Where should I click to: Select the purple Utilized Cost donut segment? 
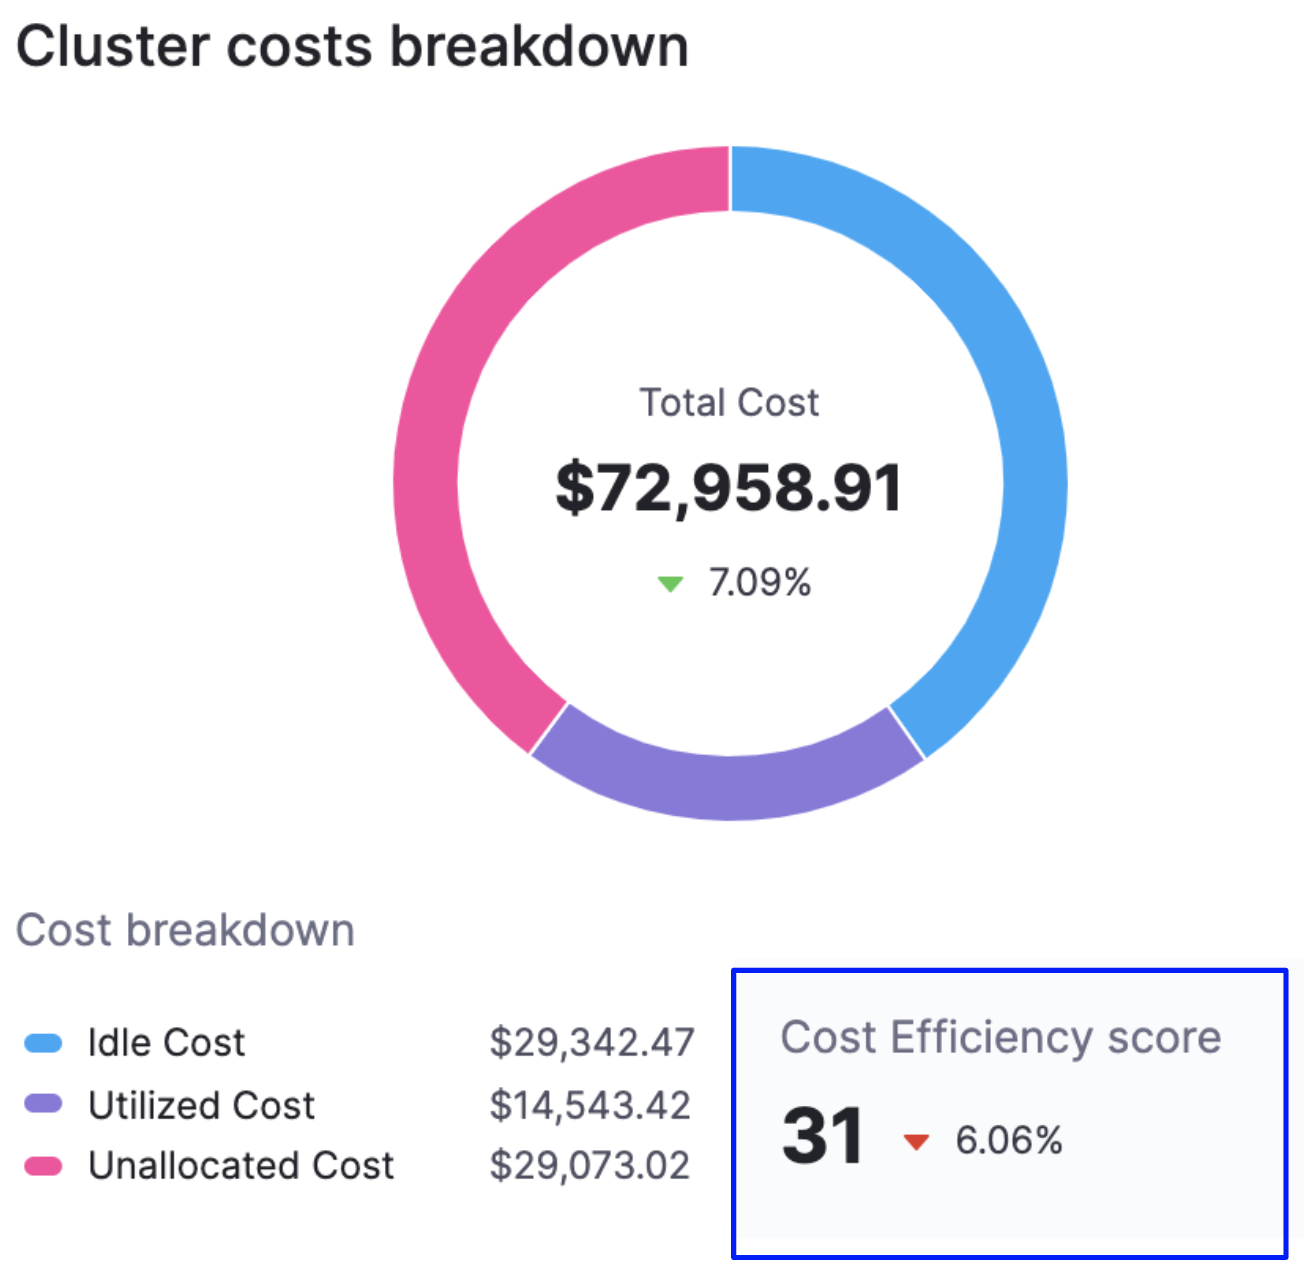pyautogui.click(x=728, y=786)
